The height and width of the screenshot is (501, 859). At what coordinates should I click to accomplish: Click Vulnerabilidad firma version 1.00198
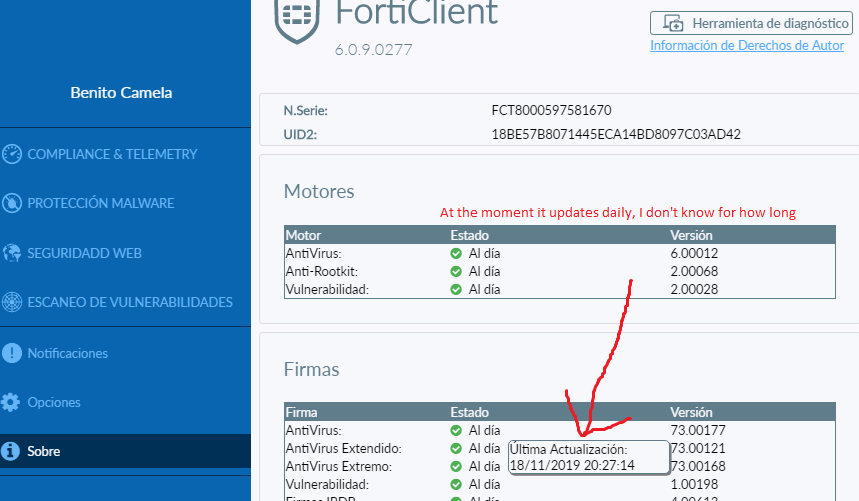click(x=694, y=485)
